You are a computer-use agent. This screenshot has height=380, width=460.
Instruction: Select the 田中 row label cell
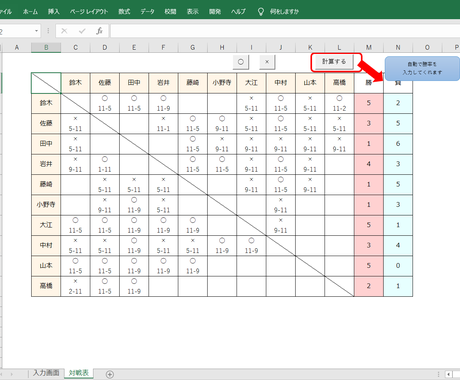pos(46,144)
